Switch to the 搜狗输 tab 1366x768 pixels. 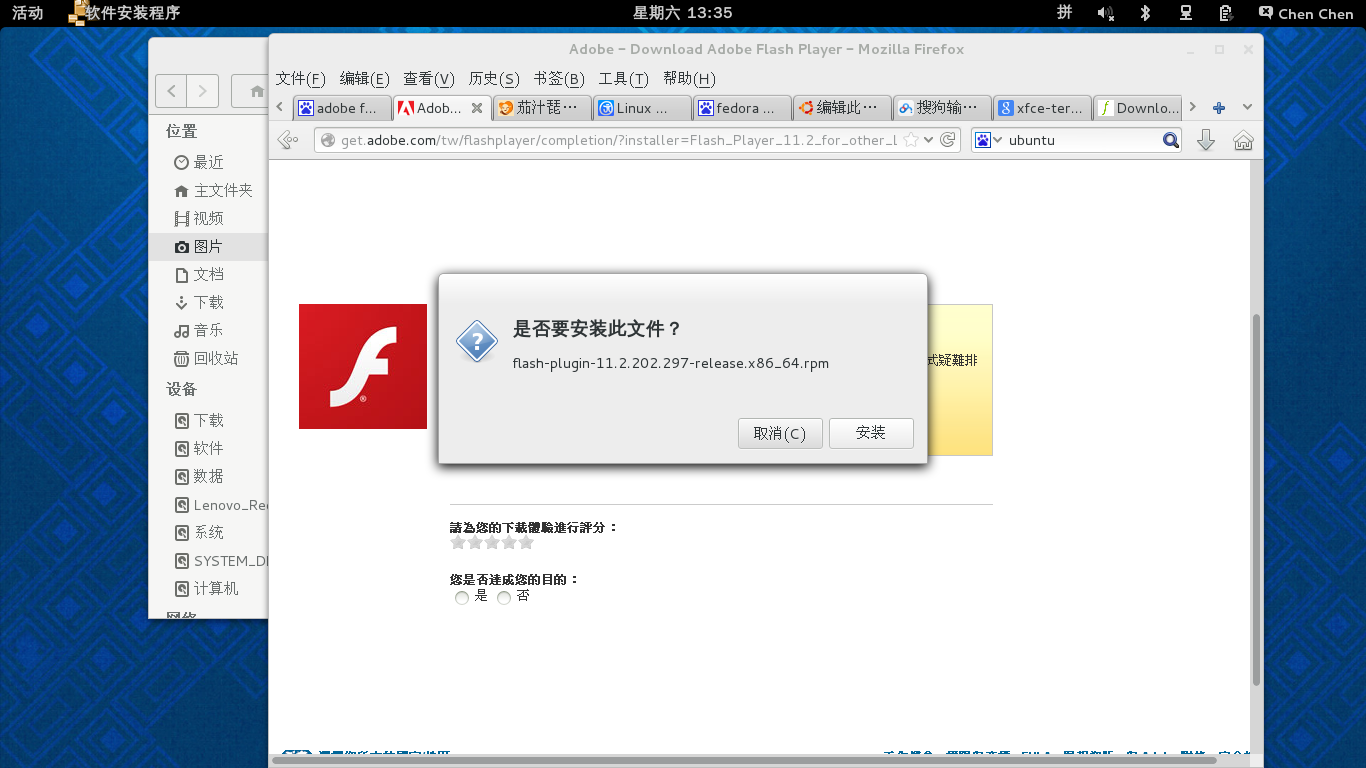[x=941, y=108]
